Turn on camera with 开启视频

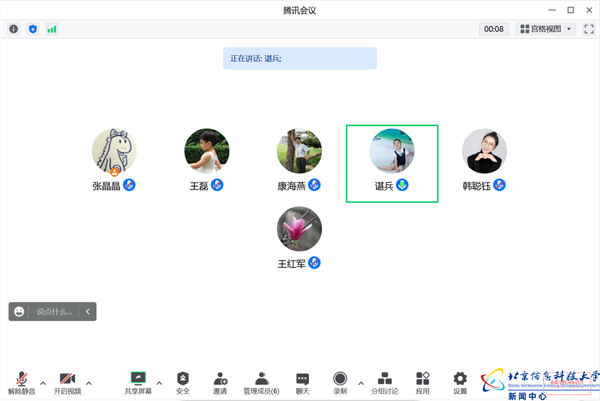[66, 381]
